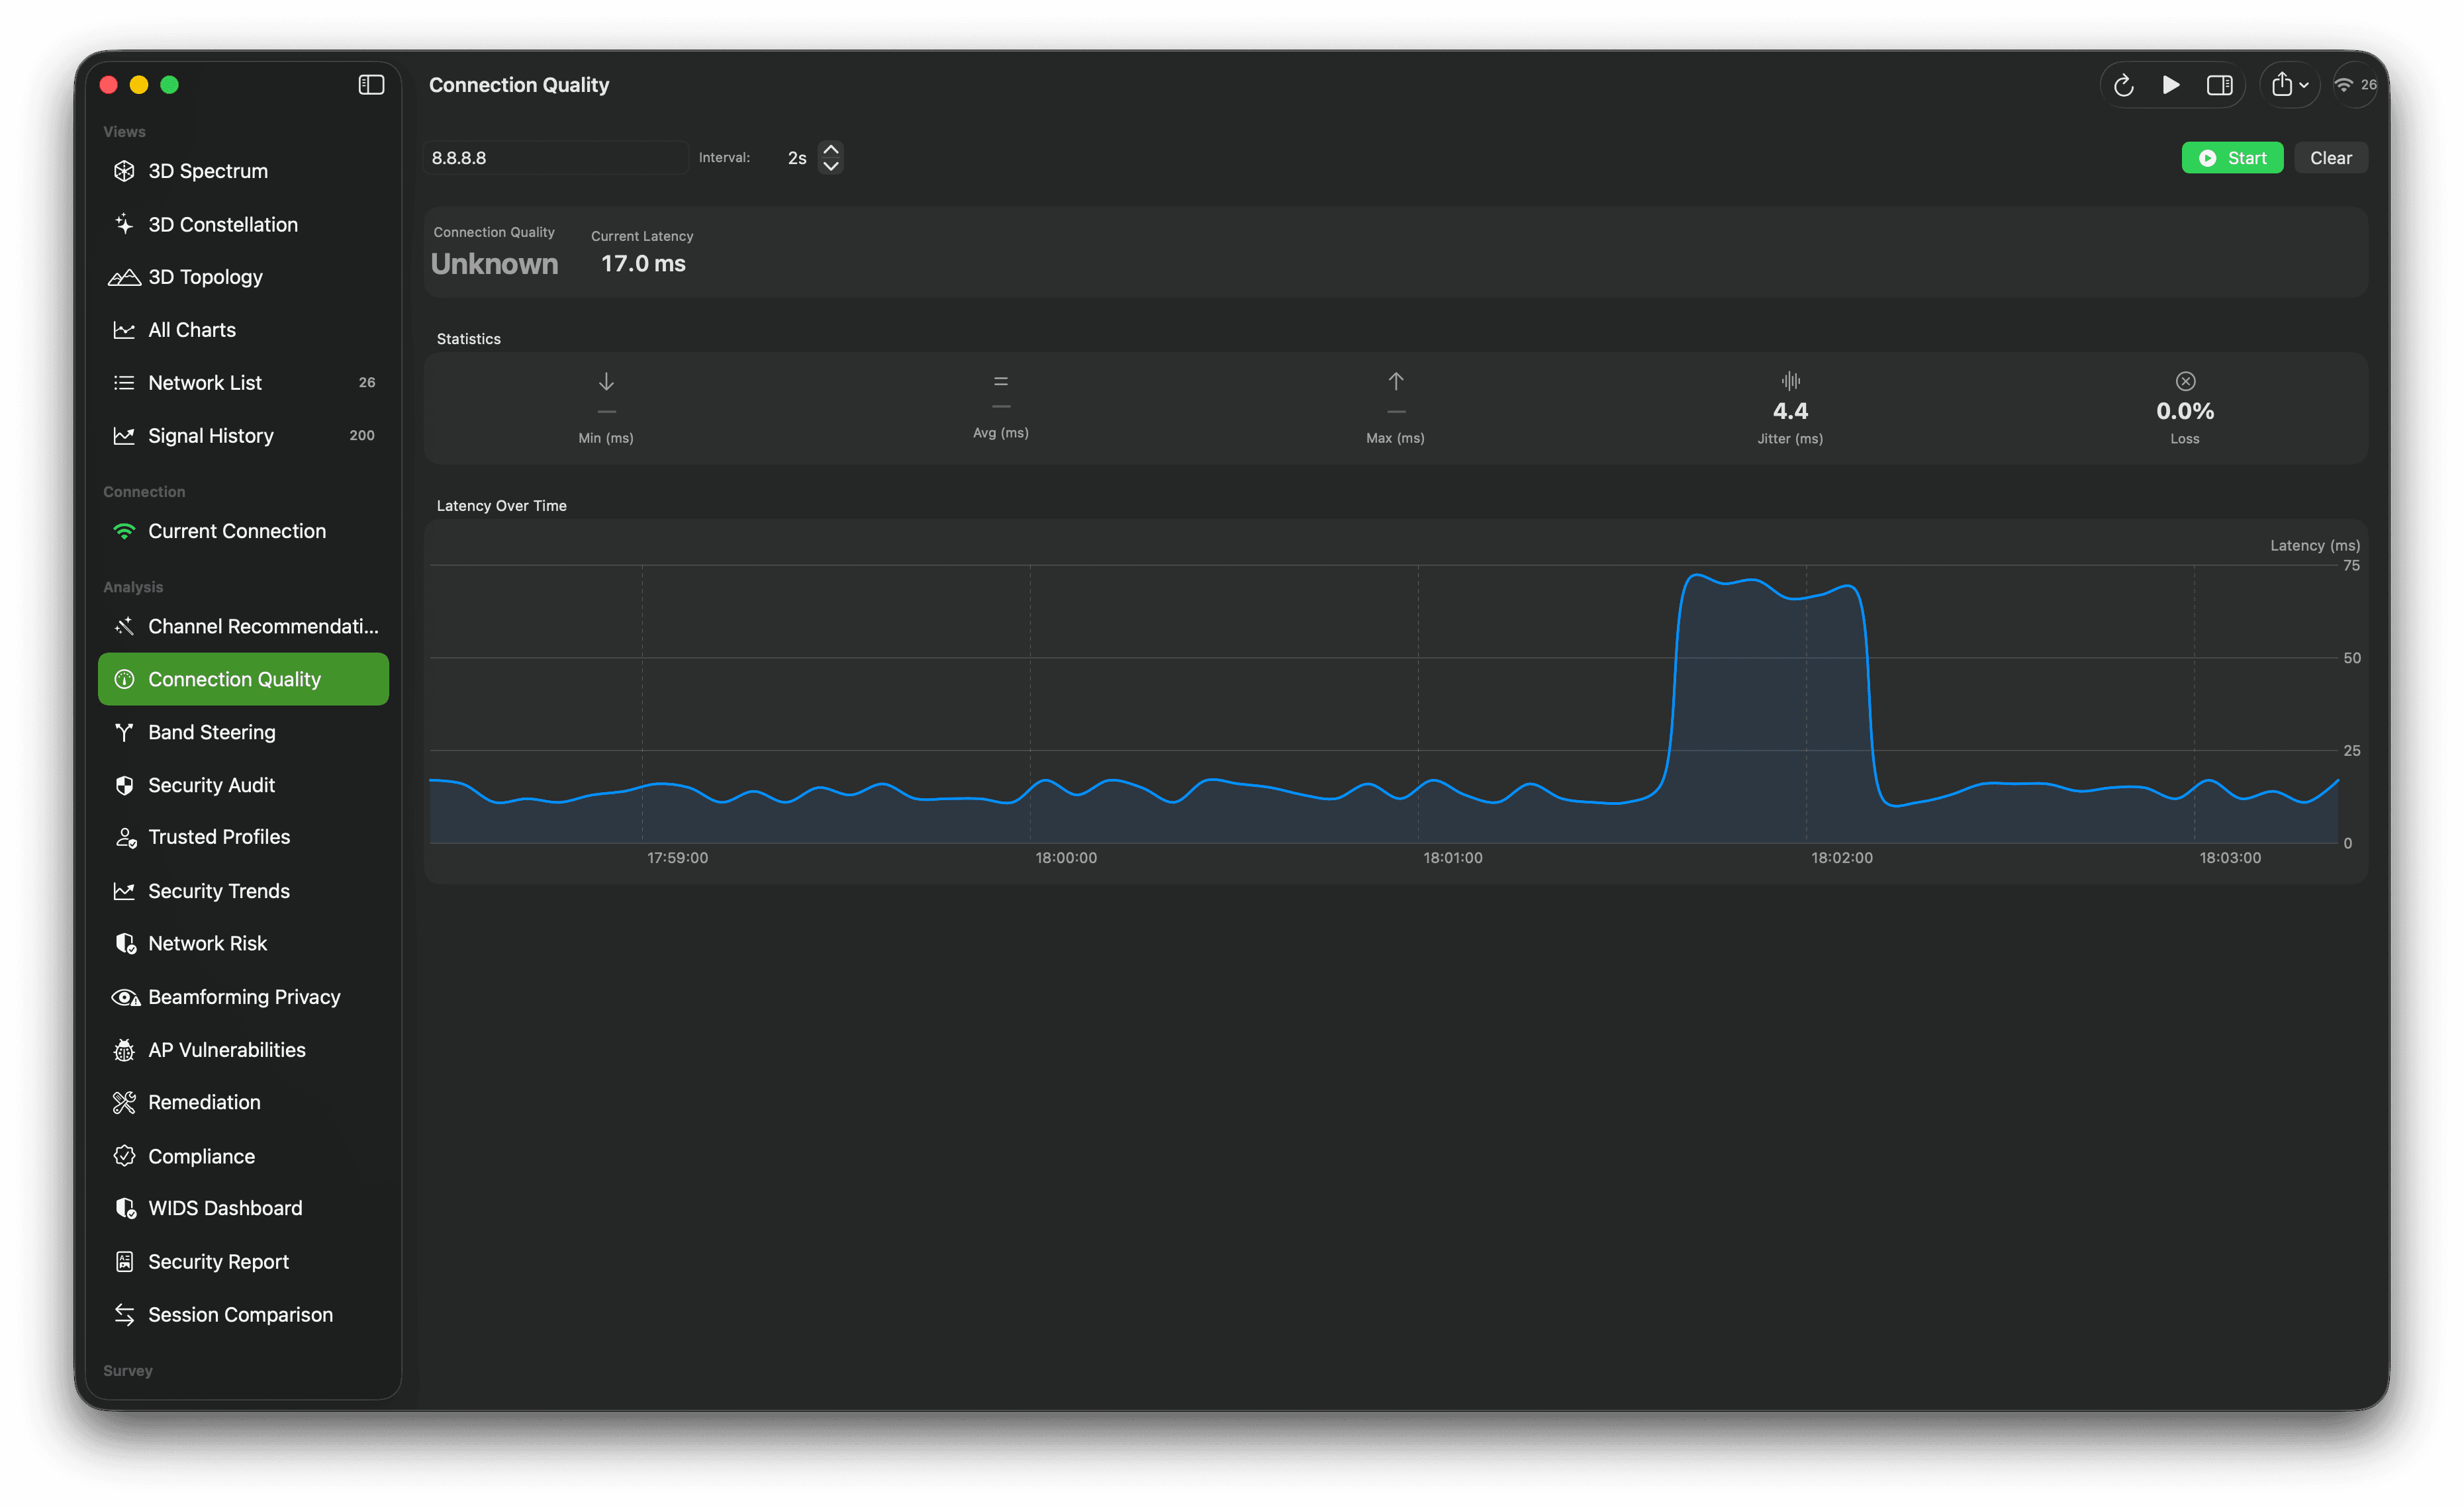Viewport: 2464px width, 1509px height.
Task: Open the Security Audit page
Action: point(243,785)
